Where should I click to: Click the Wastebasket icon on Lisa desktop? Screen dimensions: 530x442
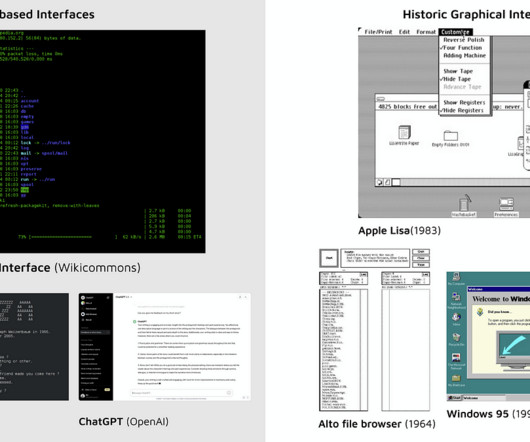[x=464, y=205]
